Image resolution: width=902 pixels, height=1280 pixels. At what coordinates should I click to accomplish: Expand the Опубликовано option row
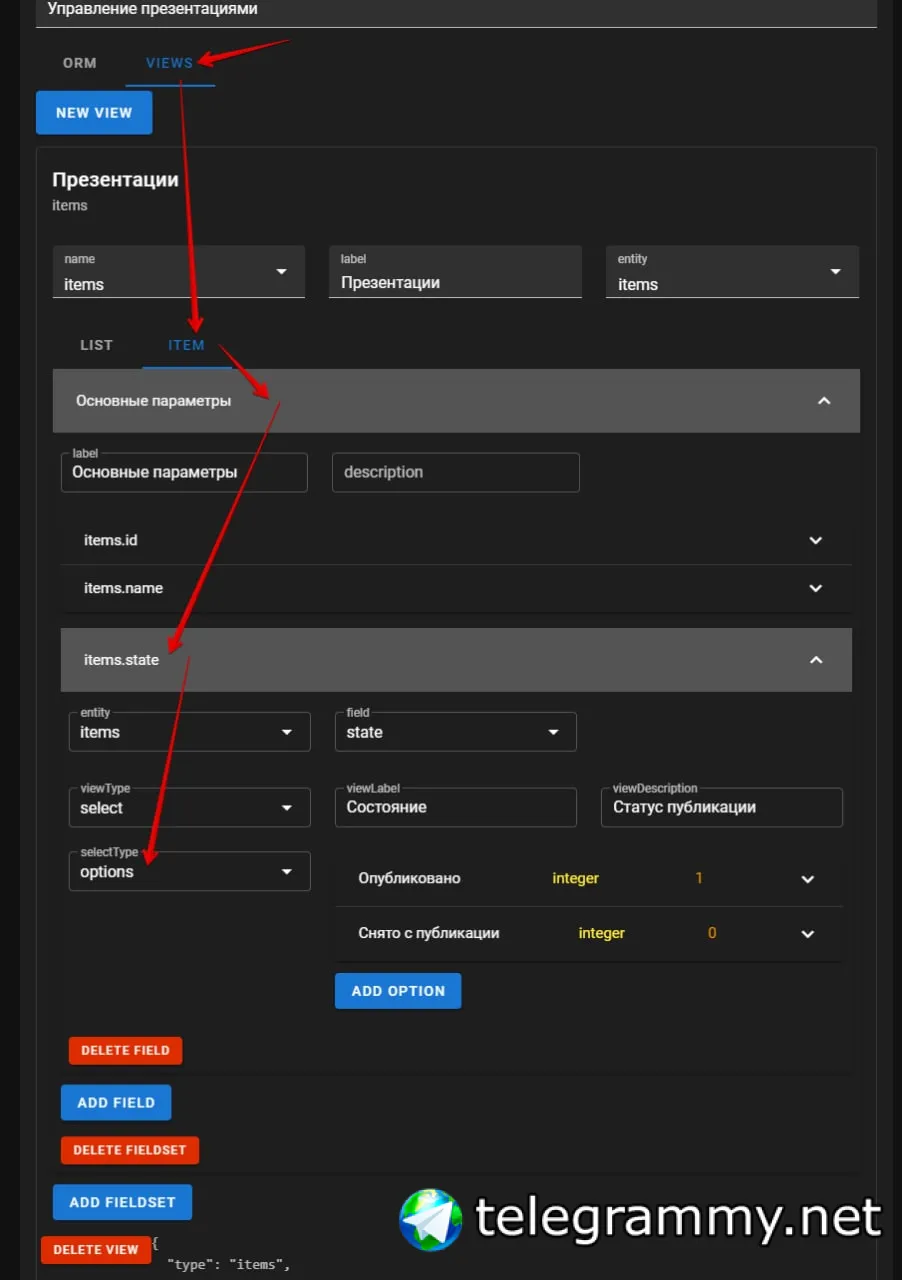[808, 879]
